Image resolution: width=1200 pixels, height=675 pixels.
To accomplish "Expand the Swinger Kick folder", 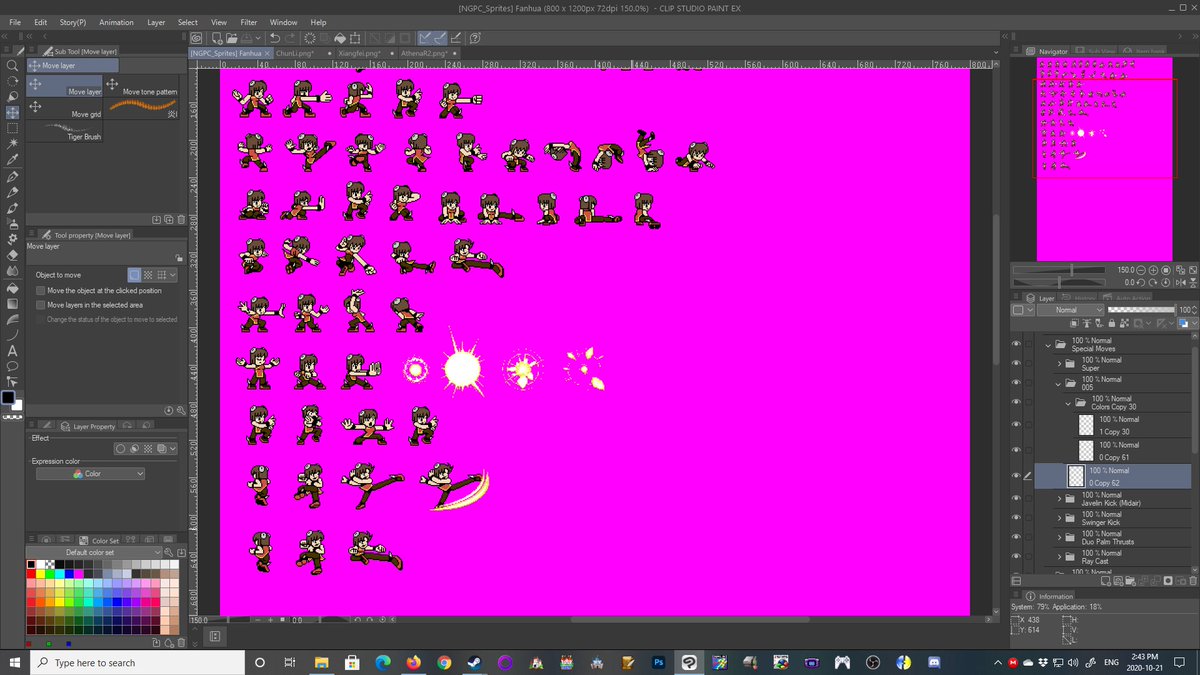I will coord(1058,518).
